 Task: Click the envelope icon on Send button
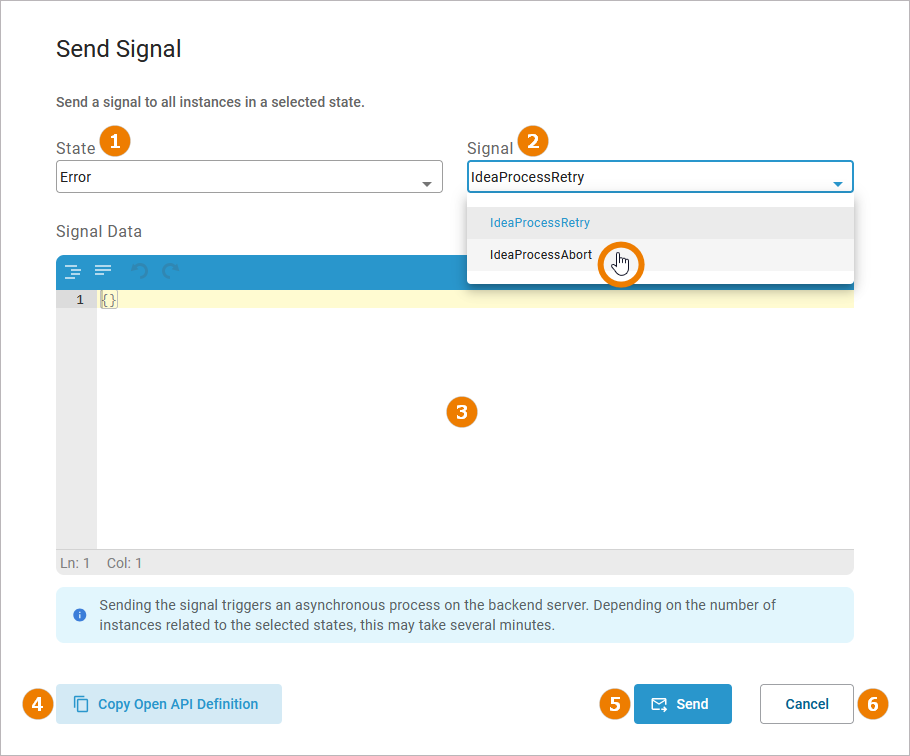click(659, 704)
